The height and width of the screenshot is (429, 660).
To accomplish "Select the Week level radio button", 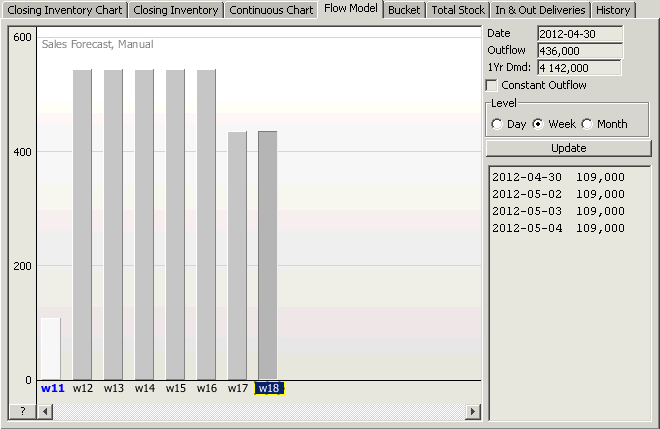I will pyautogui.click(x=538, y=124).
